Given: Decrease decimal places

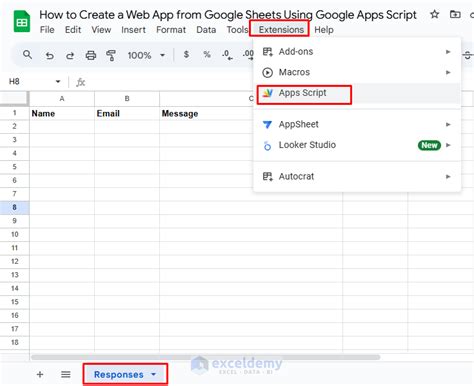Looking at the screenshot, I should click(x=227, y=55).
